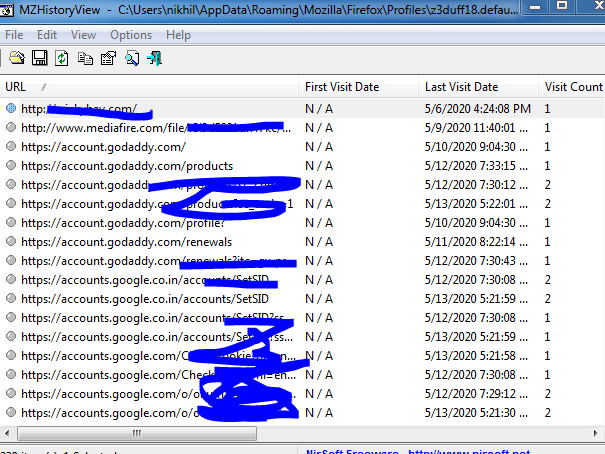The height and width of the screenshot is (454, 605).
Task: Click N / A in the godaddy.com/products row
Action: (319, 166)
